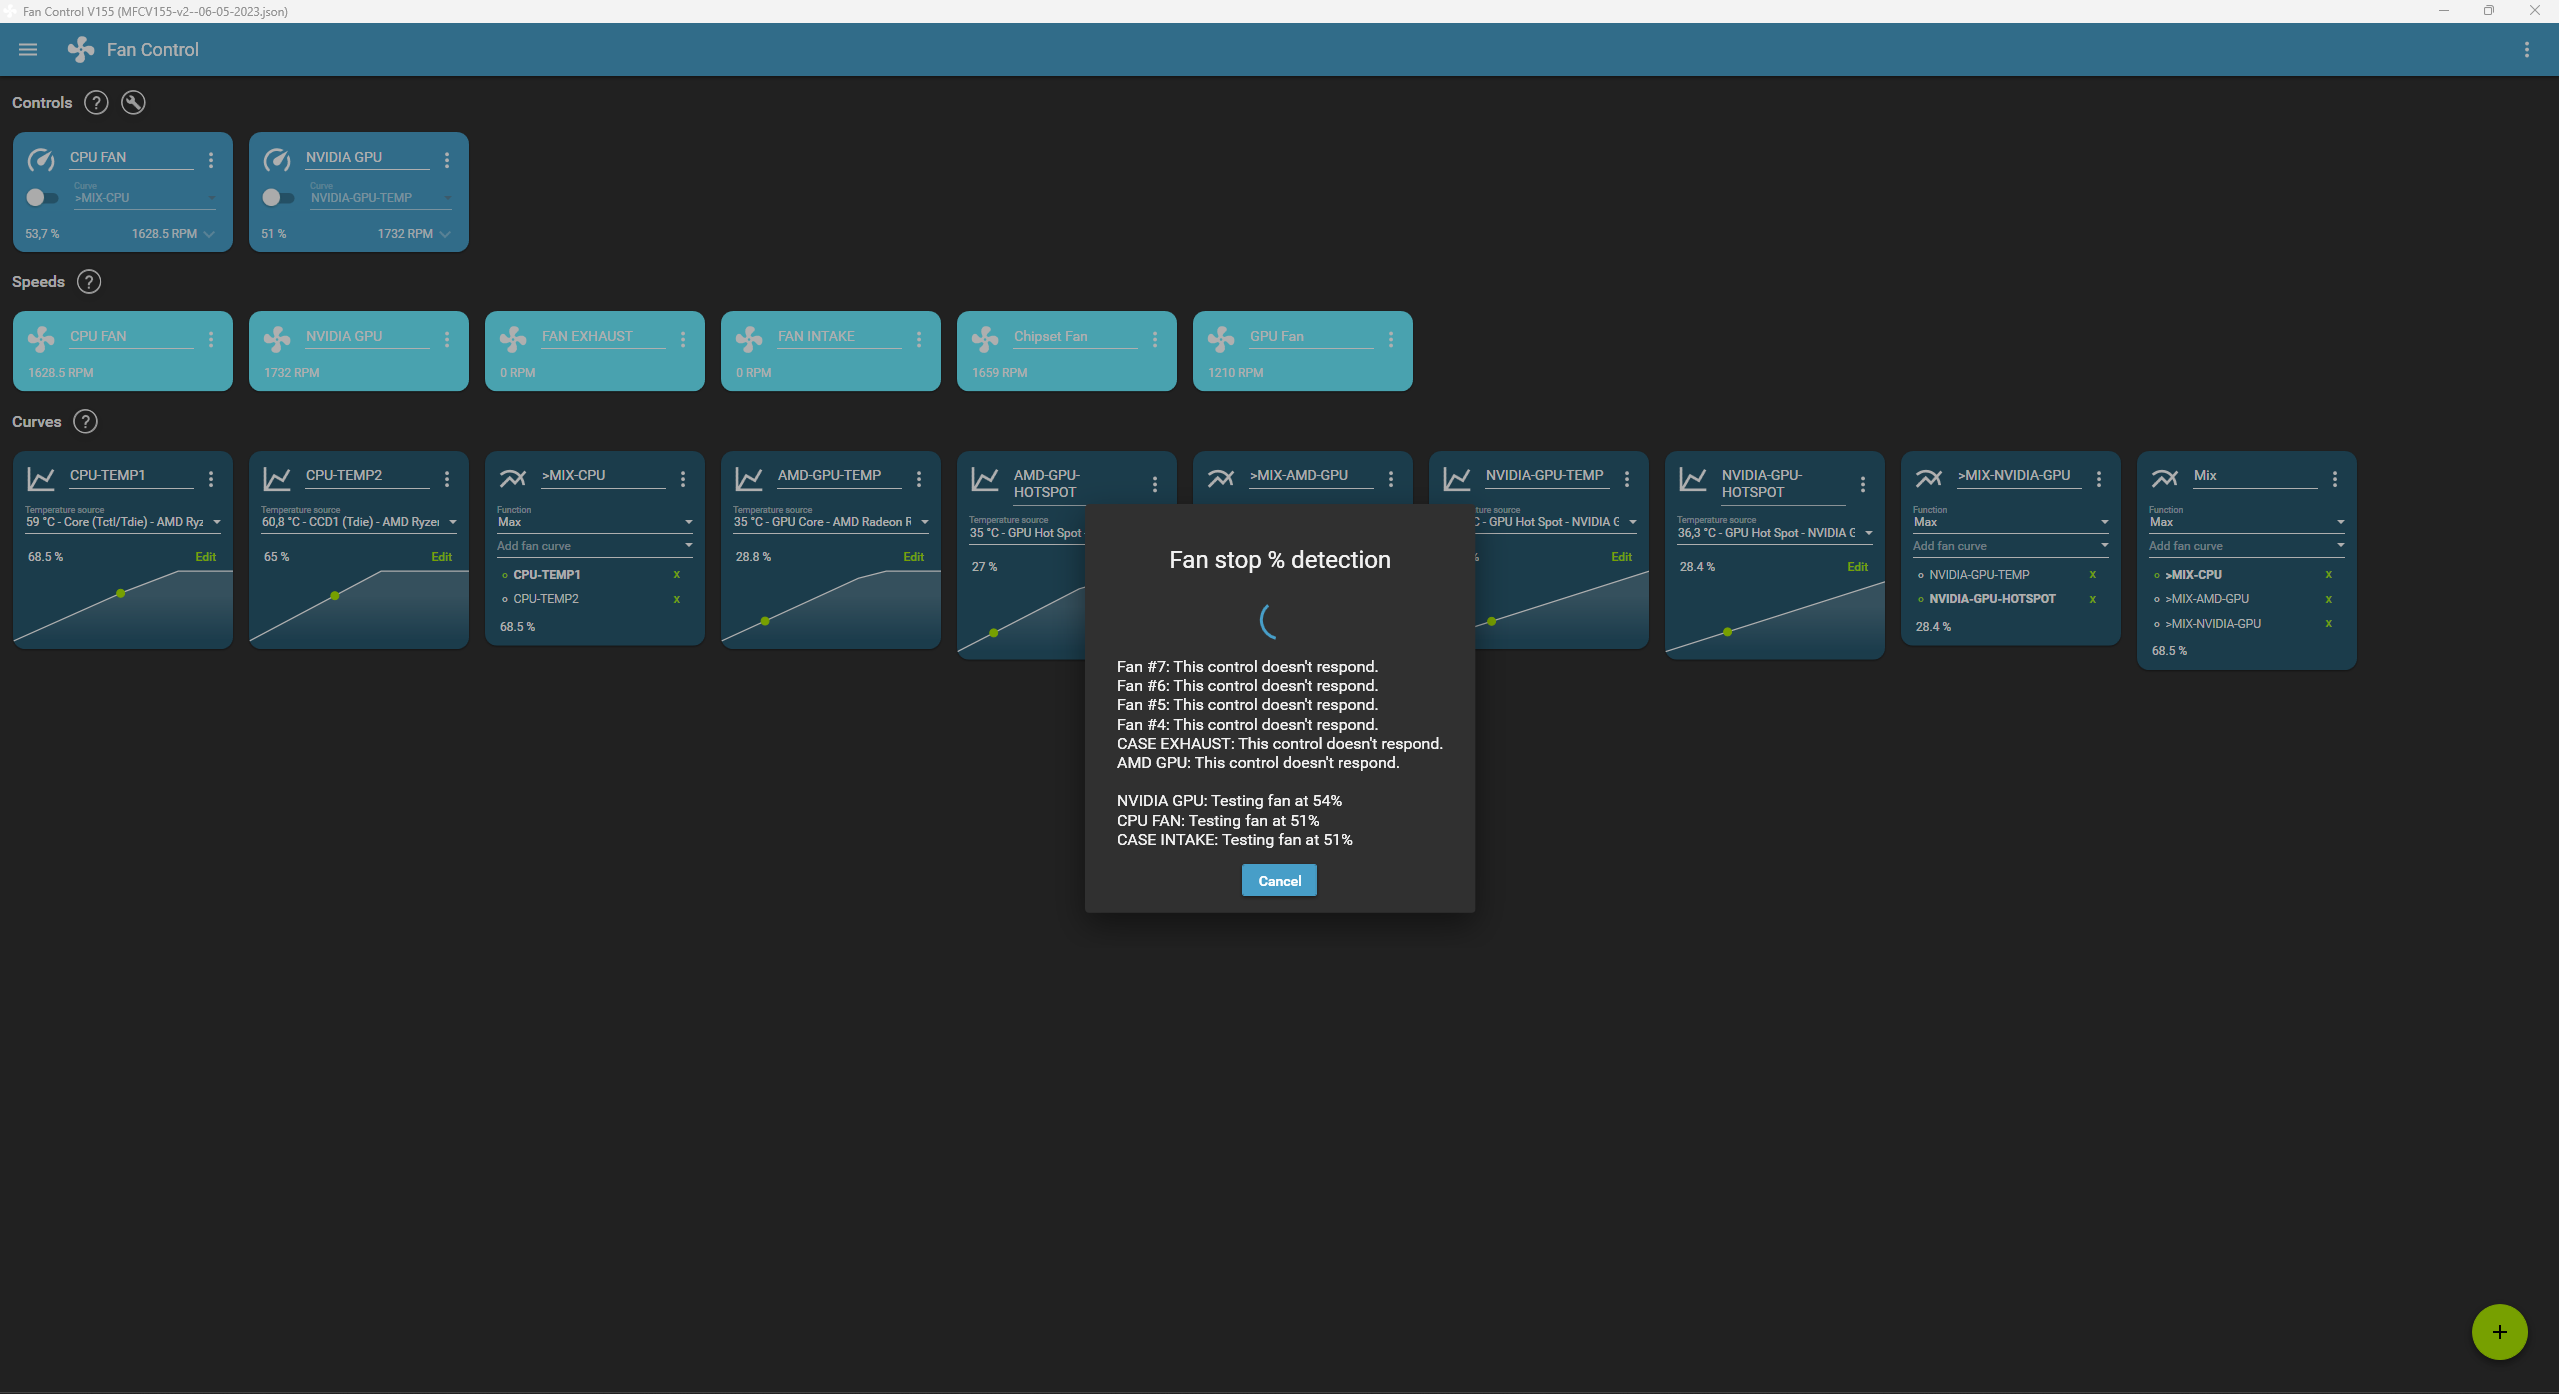2559x1394 pixels.
Task: Open the hamburger navigation menu
Action: click(x=27, y=49)
